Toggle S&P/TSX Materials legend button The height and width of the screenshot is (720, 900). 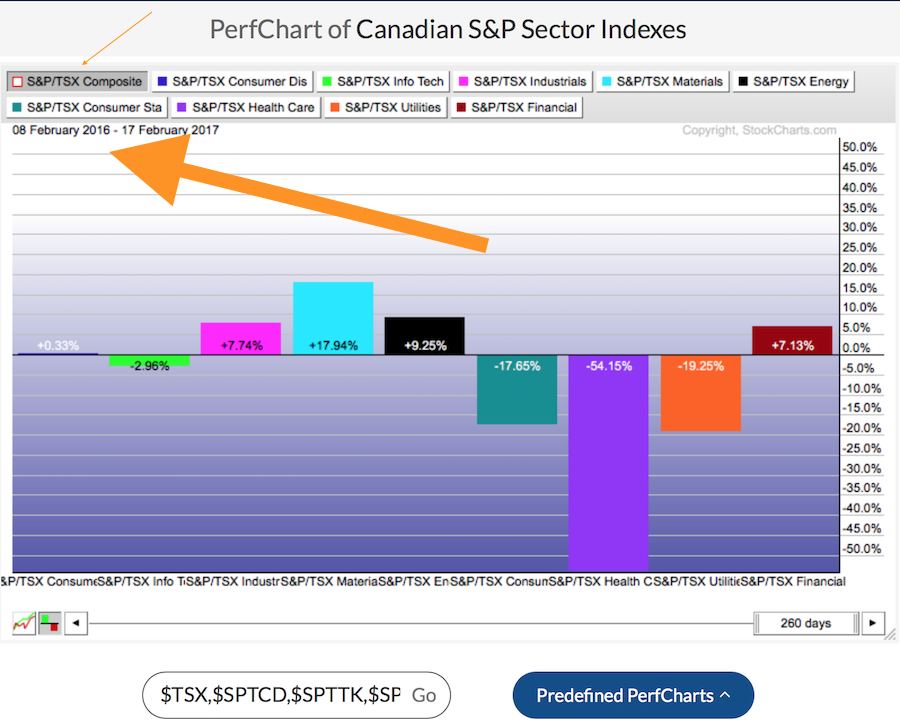661,81
